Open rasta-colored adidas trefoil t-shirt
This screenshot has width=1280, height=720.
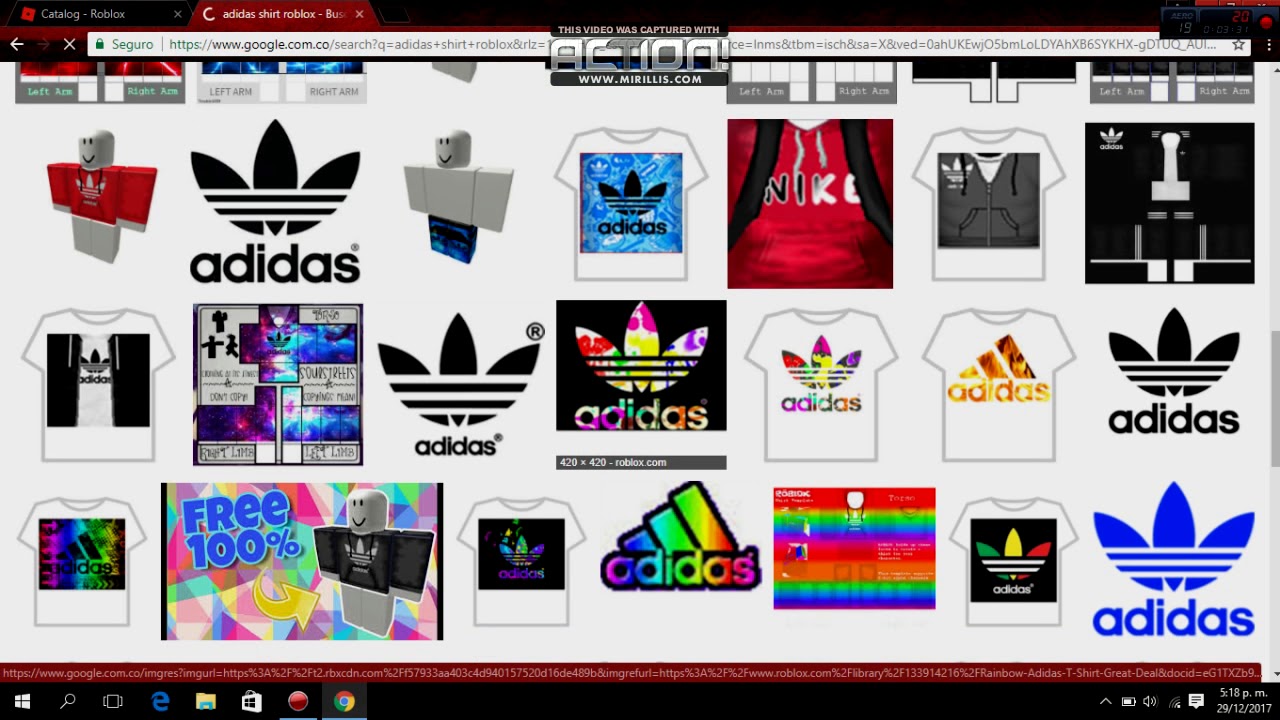point(1013,561)
